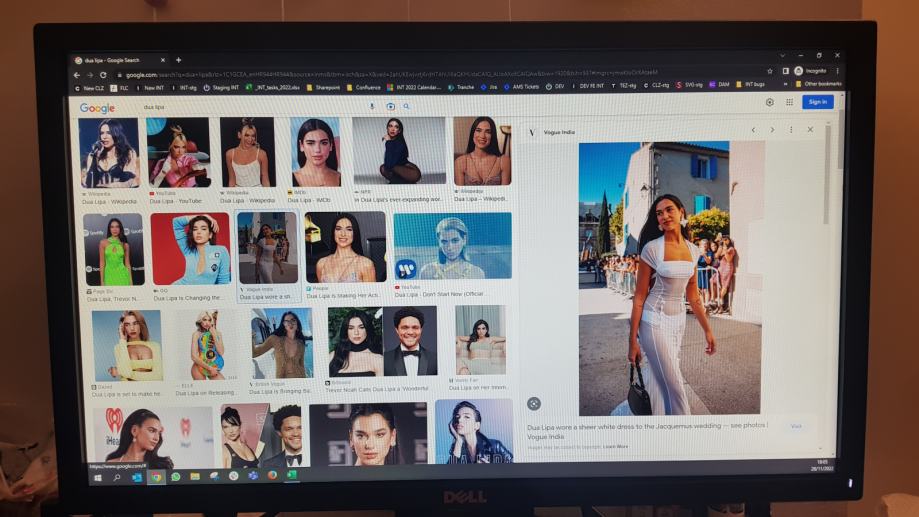Open 'Dua Lipa - YouTube' thumbnail
This screenshot has height=517, width=919.
(178, 153)
